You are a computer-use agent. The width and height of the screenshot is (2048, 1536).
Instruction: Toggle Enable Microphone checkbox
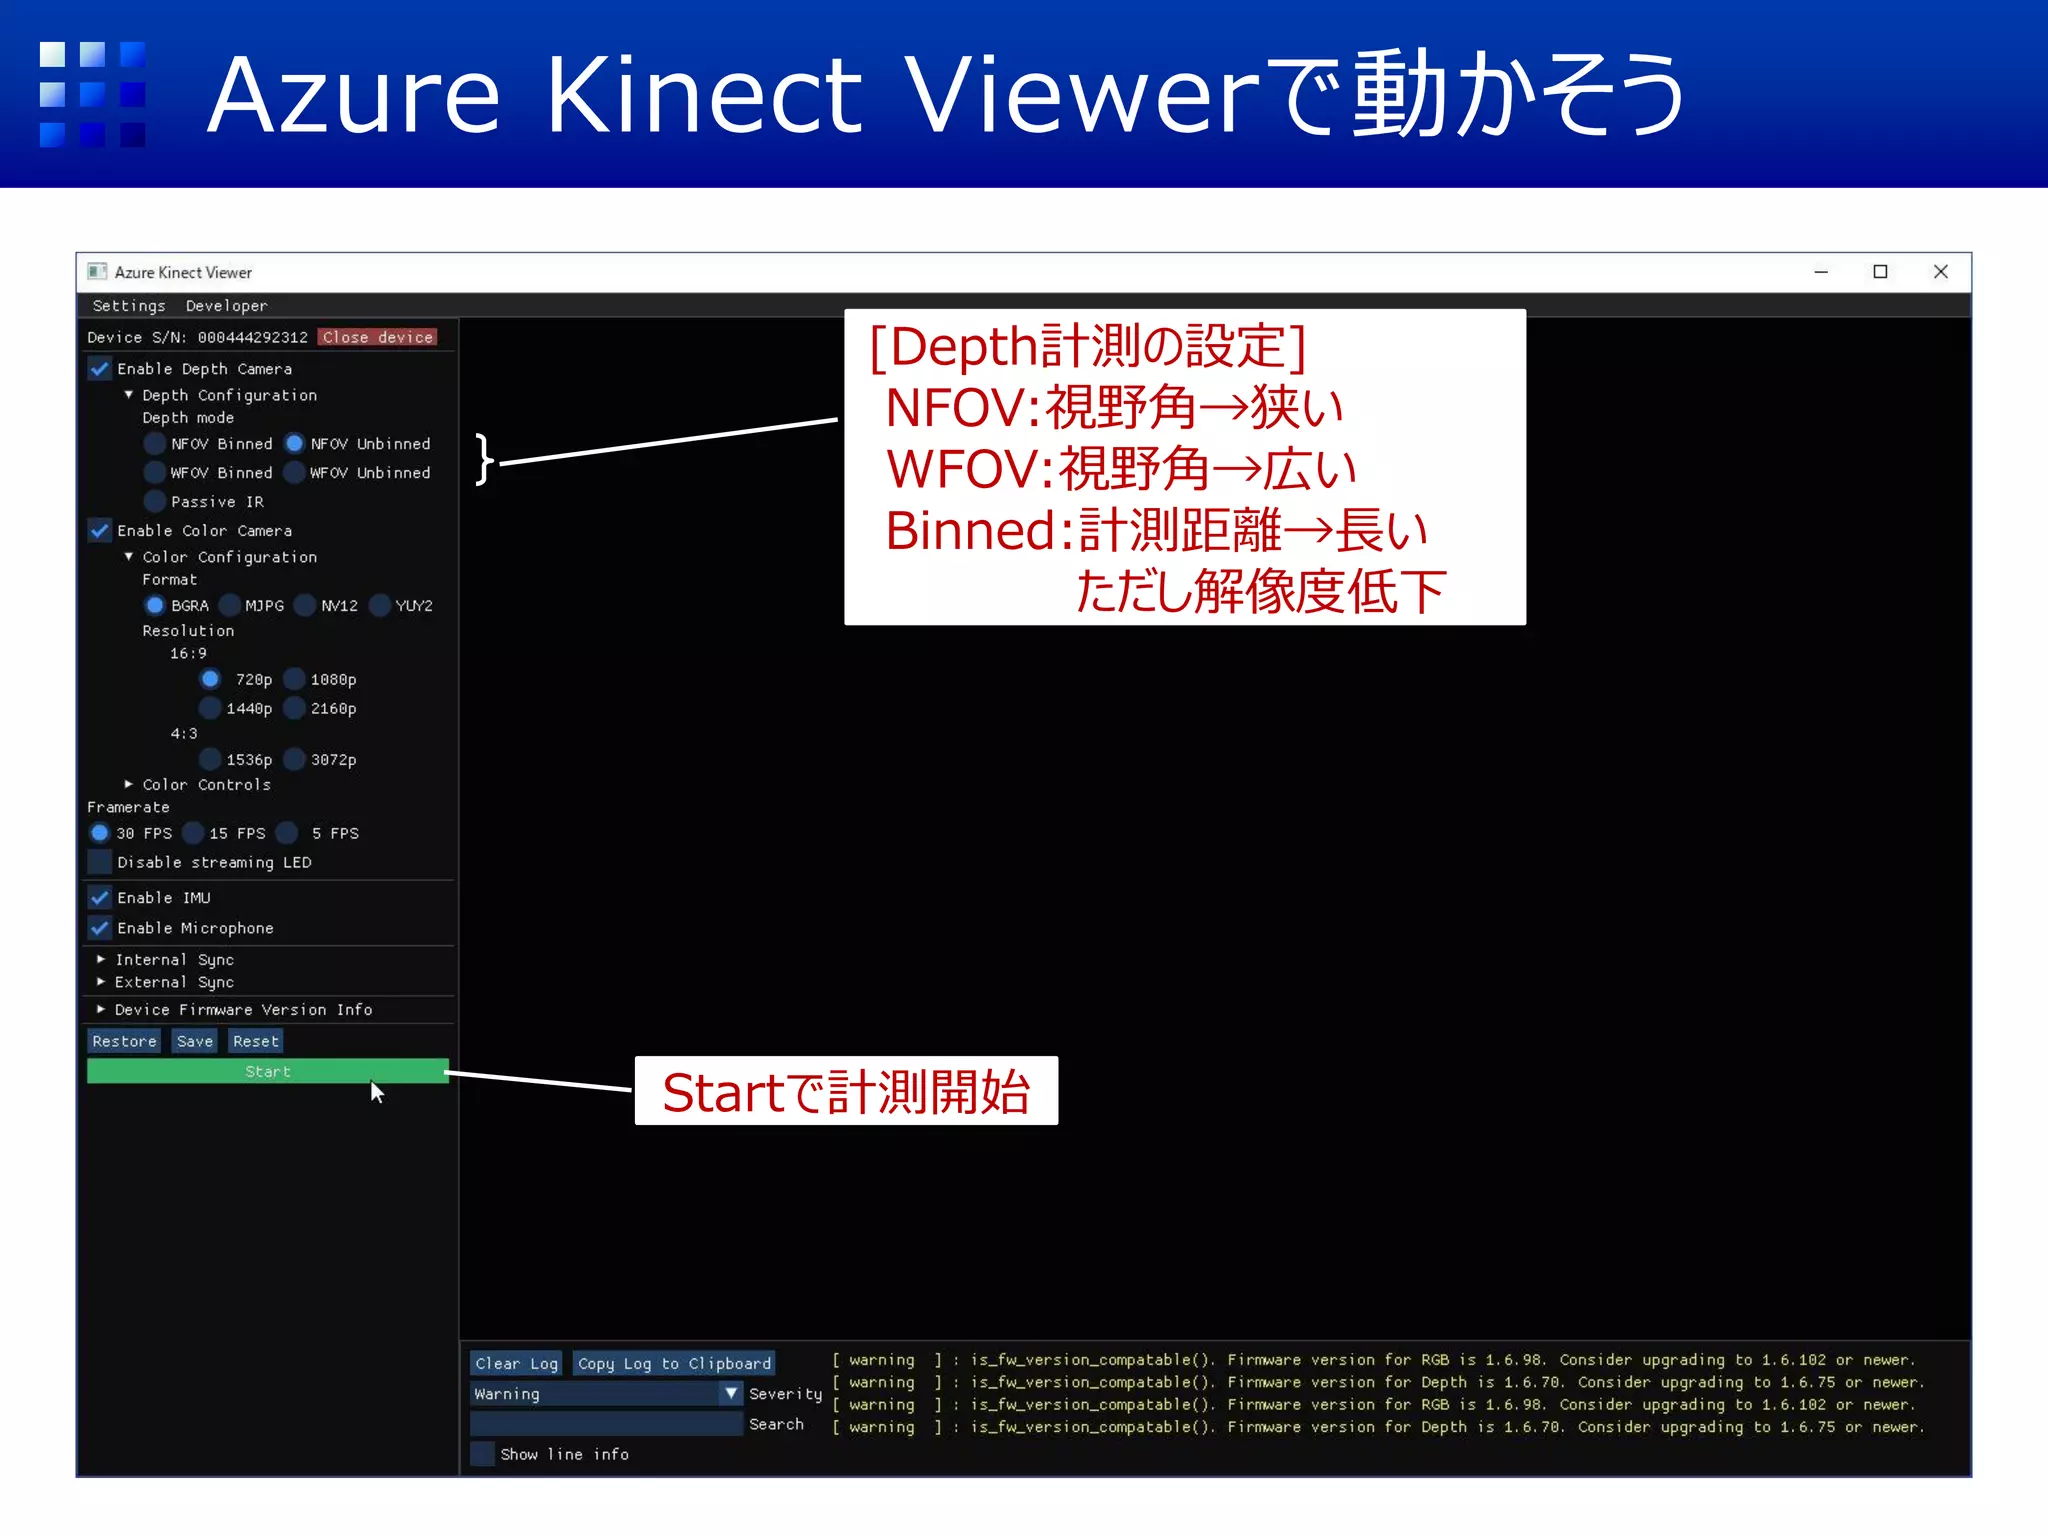100,928
